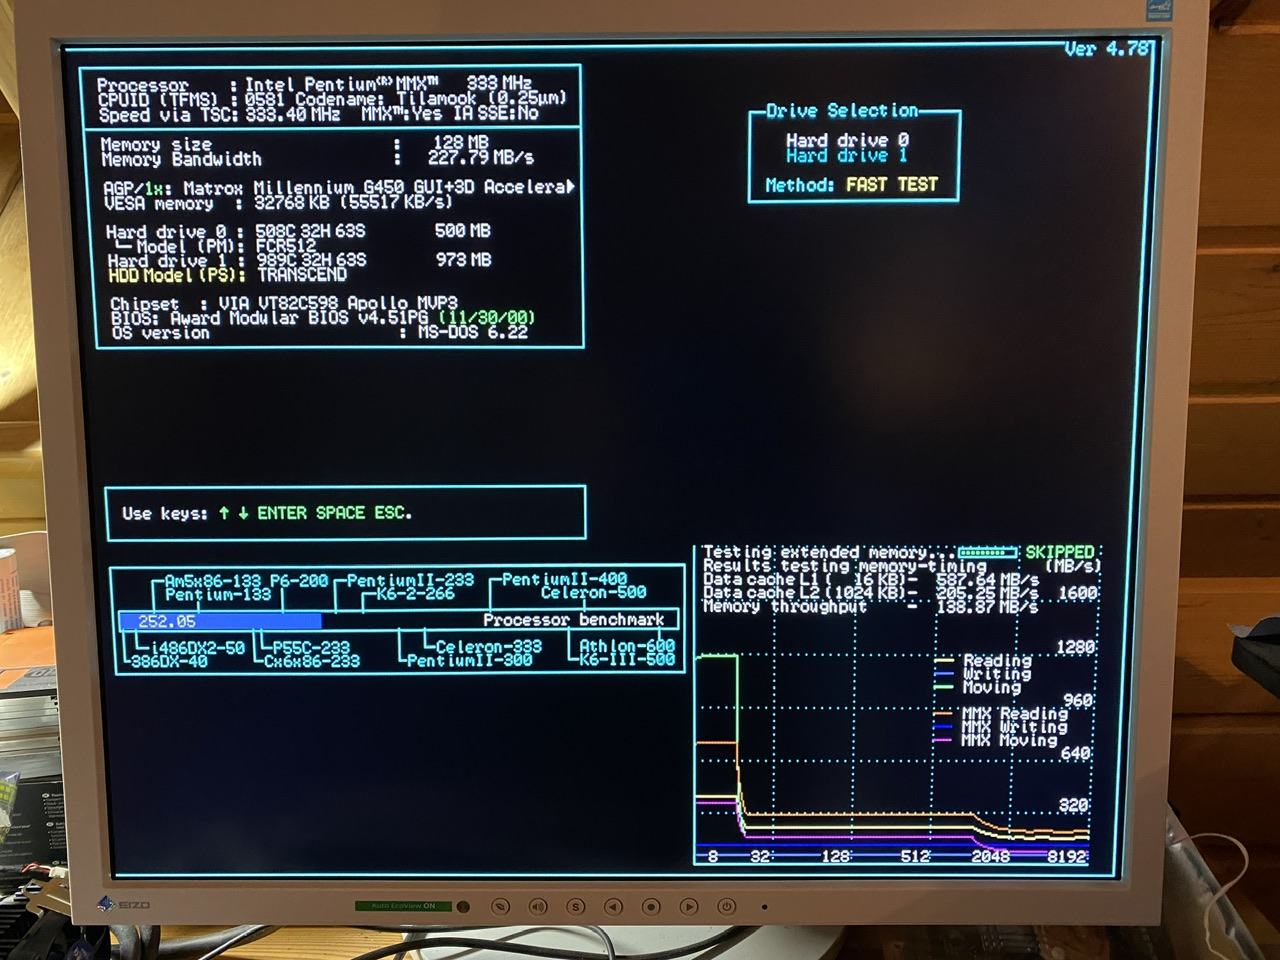Click the yellow swatch beside the plain Reading legend
Screen dimensions: 1280x960
944,662
